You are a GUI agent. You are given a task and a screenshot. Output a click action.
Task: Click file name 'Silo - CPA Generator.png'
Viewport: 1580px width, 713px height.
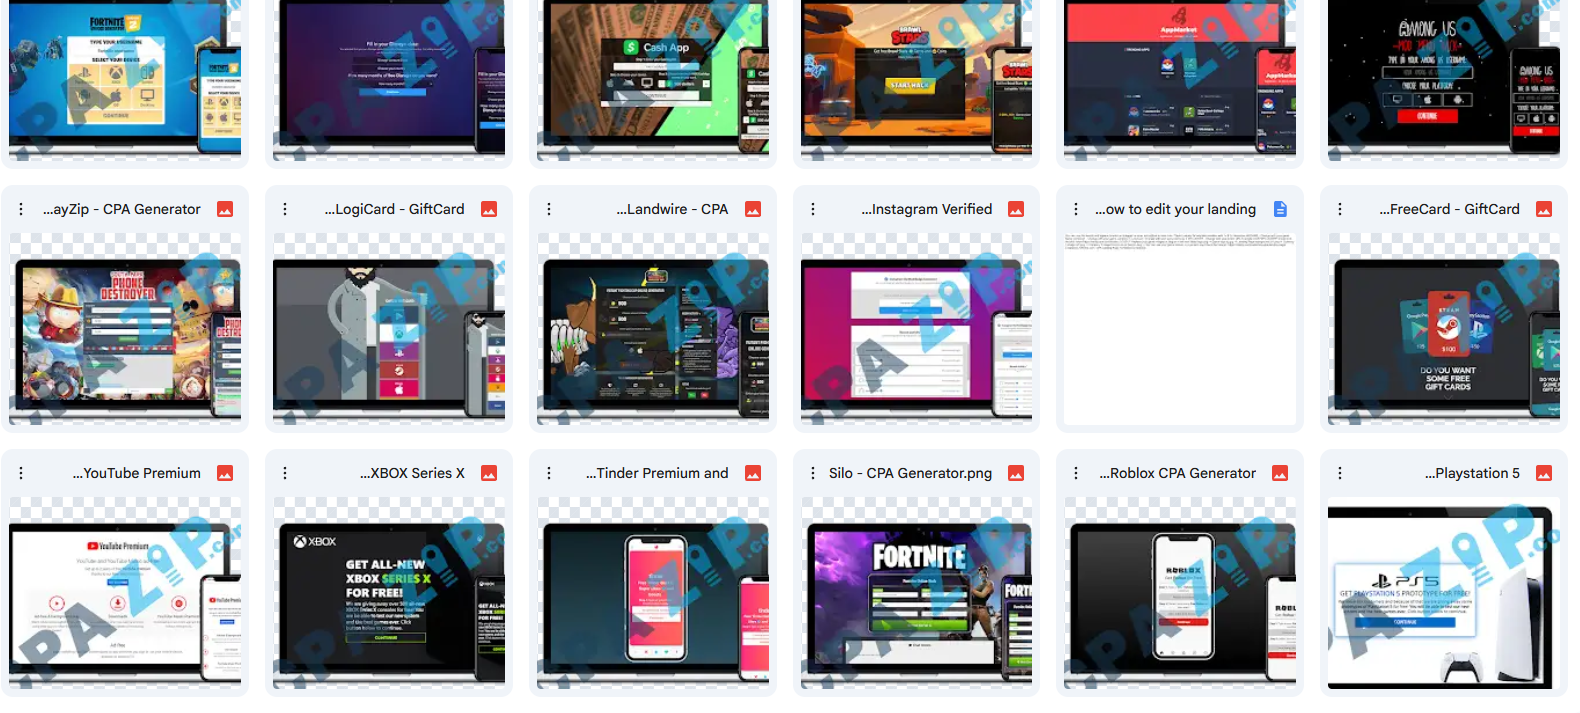coord(910,473)
